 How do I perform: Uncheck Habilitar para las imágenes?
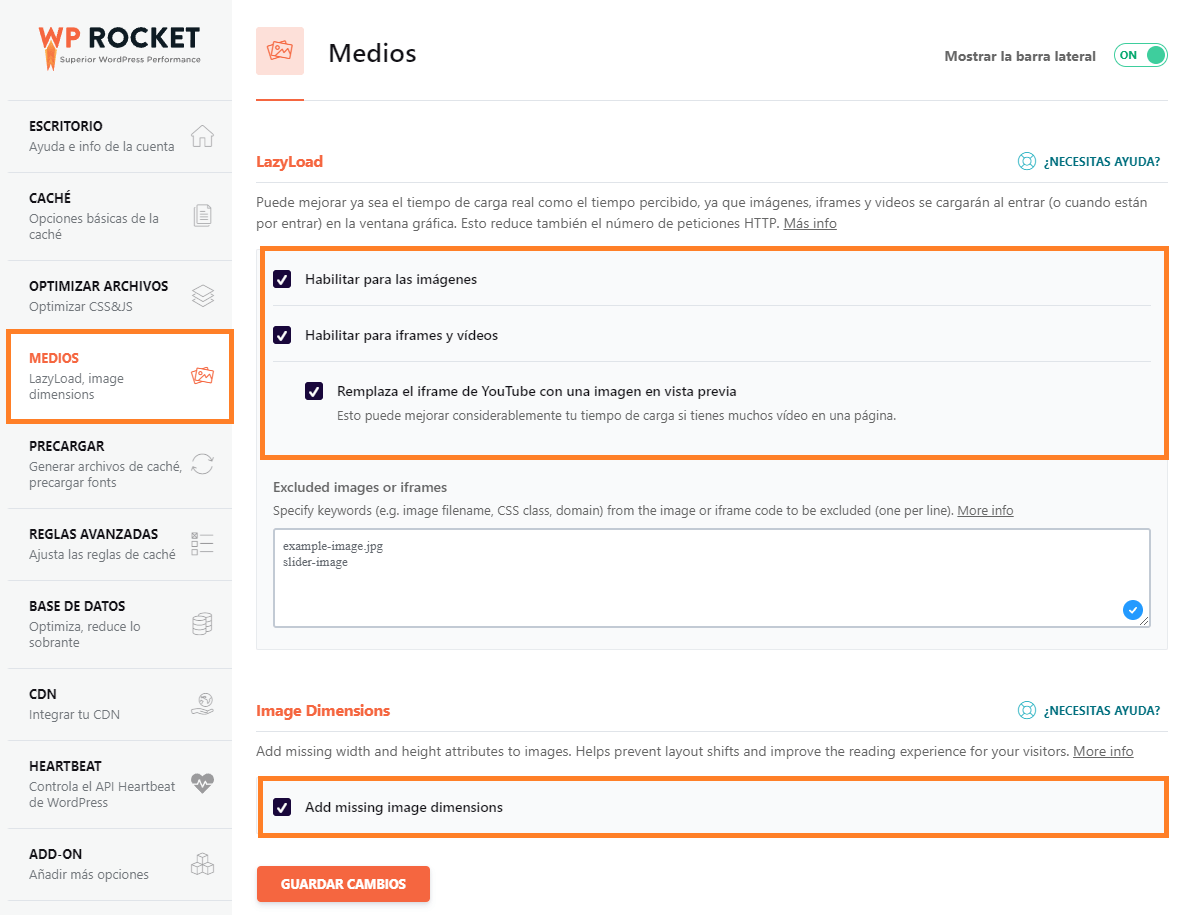tap(282, 279)
